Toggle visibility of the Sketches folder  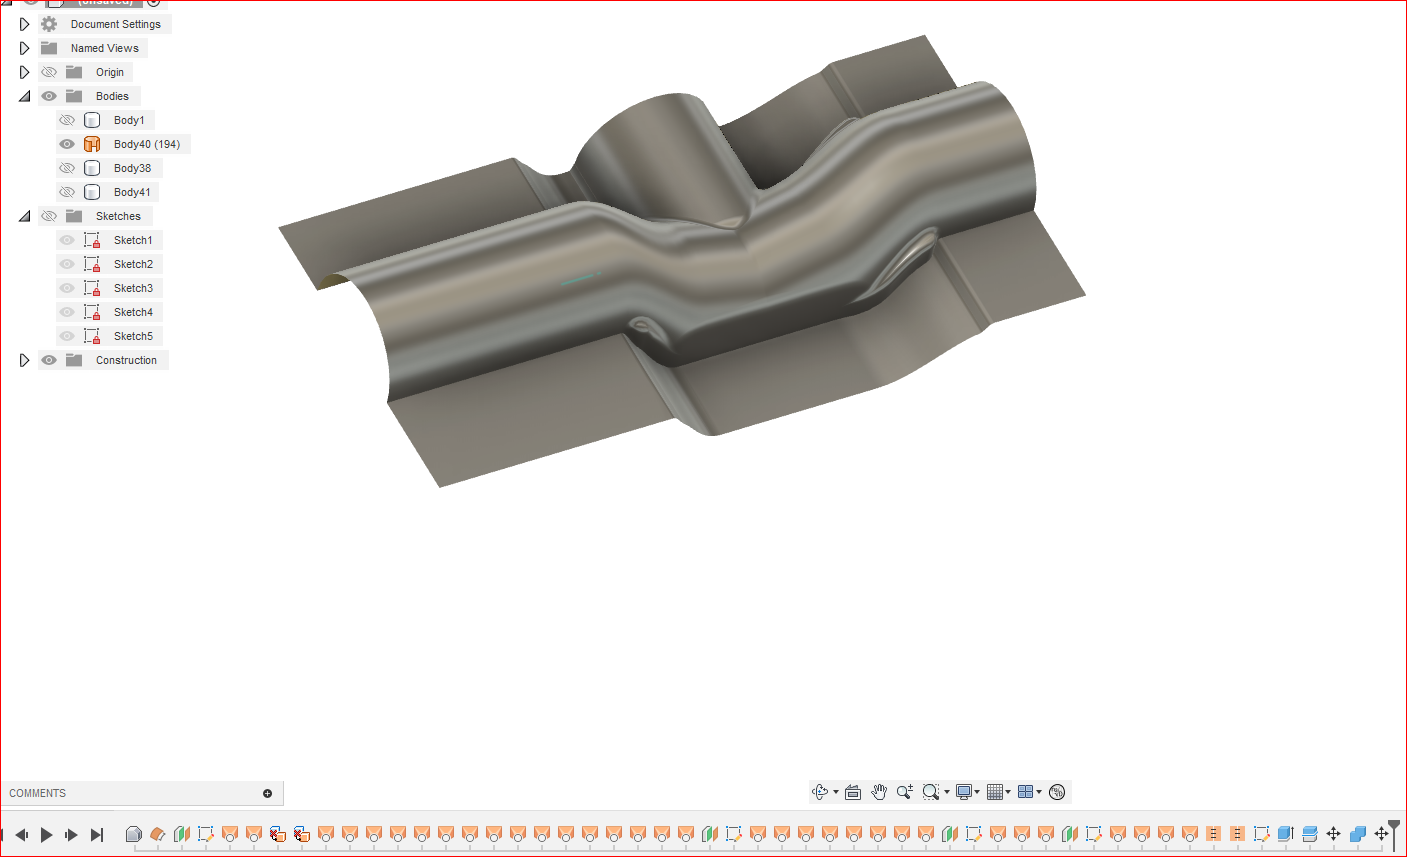click(49, 216)
